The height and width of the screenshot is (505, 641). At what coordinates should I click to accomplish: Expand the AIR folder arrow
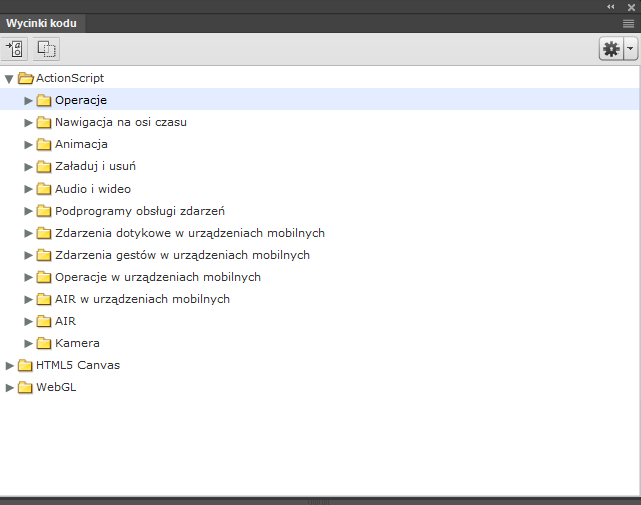pyautogui.click(x=29, y=321)
